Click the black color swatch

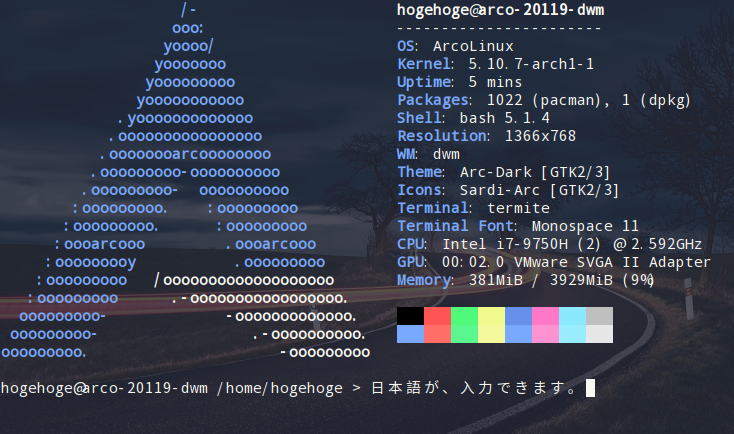pos(410,316)
